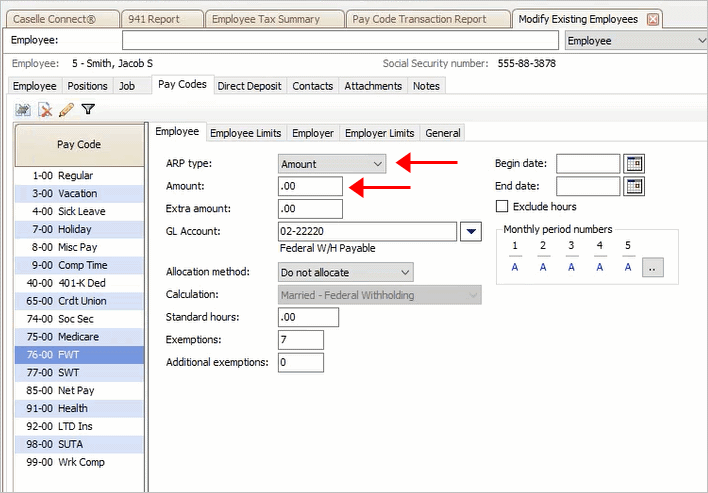The height and width of the screenshot is (493, 708).
Task: Select the 75-00 Medicare pay code
Action: point(79,337)
